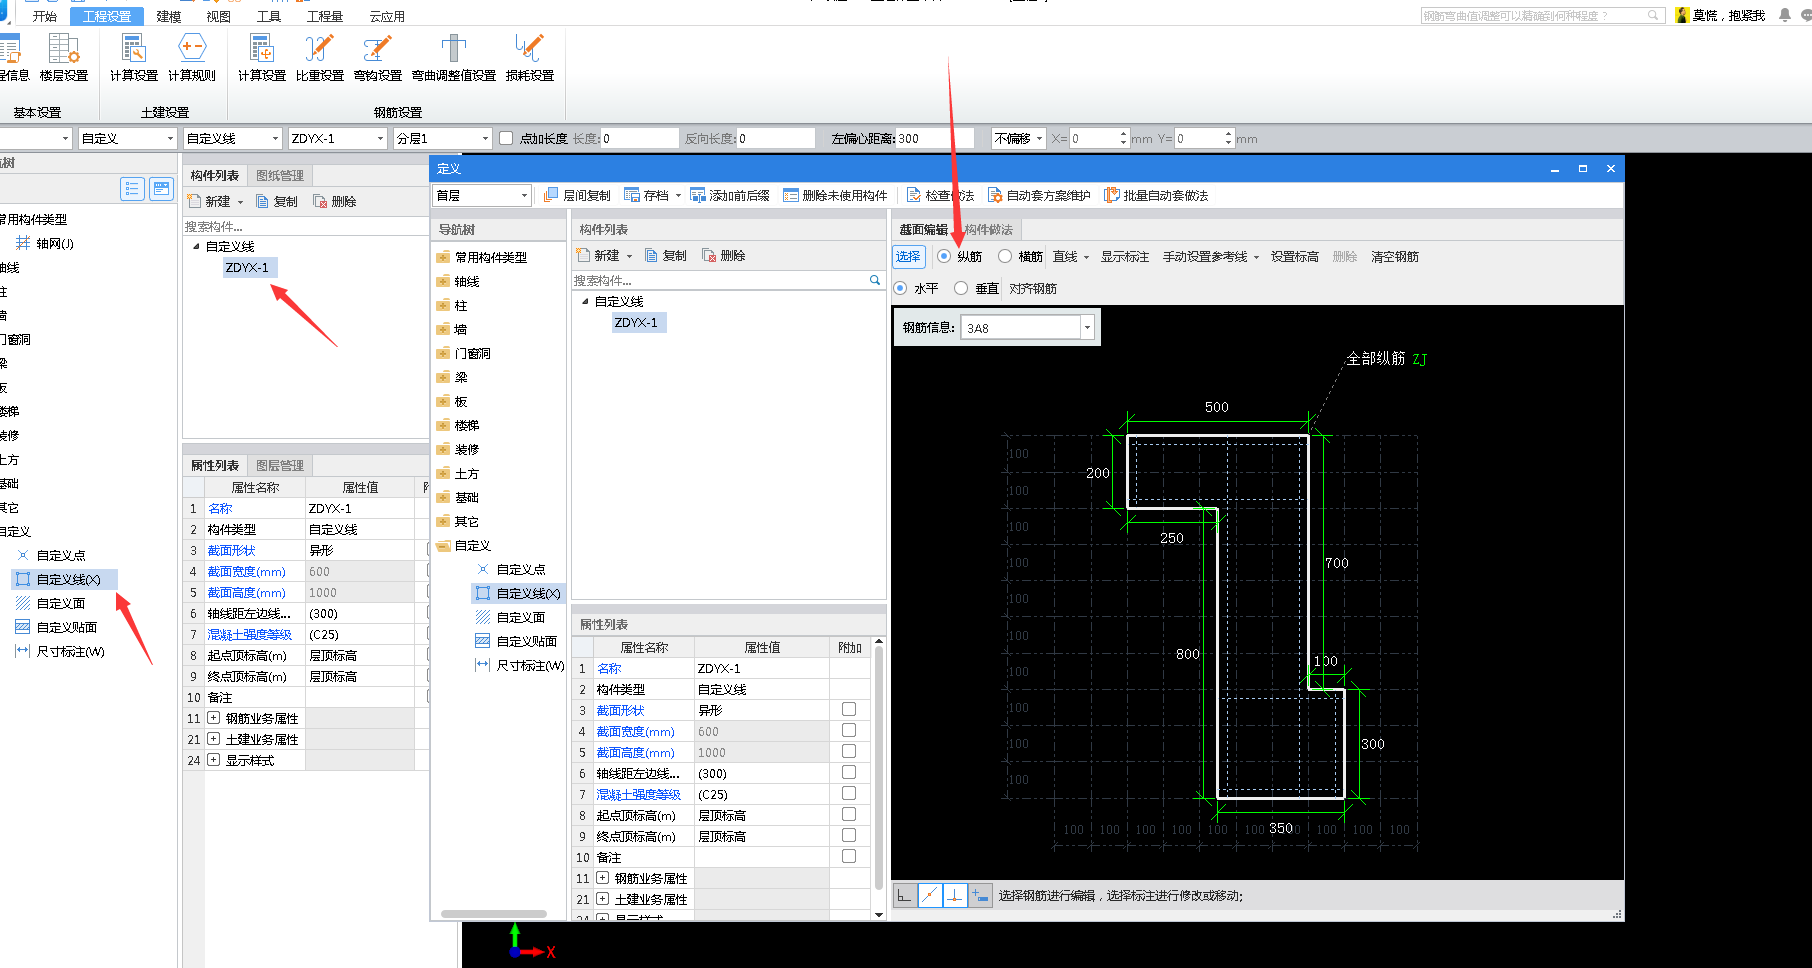Open 弯钩设置 ribbon tool
The height and width of the screenshot is (968, 1812).
point(378,58)
